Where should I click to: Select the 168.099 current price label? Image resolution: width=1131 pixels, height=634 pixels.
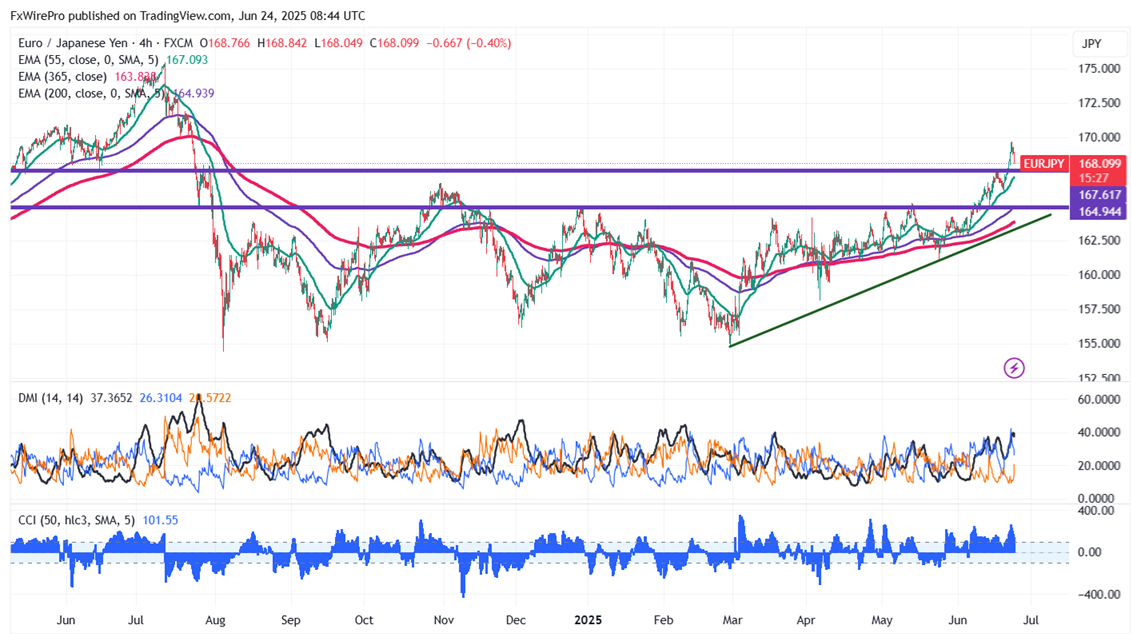1099,164
